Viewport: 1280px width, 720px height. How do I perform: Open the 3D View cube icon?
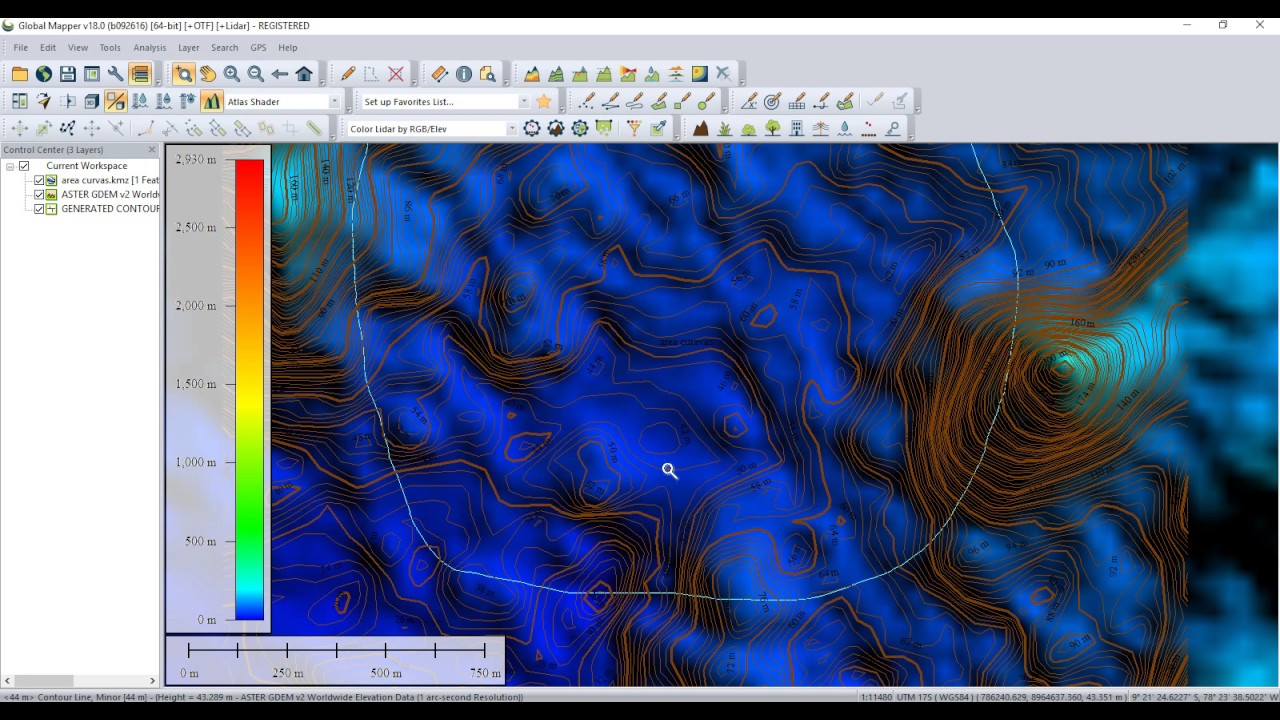pos(92,101)
